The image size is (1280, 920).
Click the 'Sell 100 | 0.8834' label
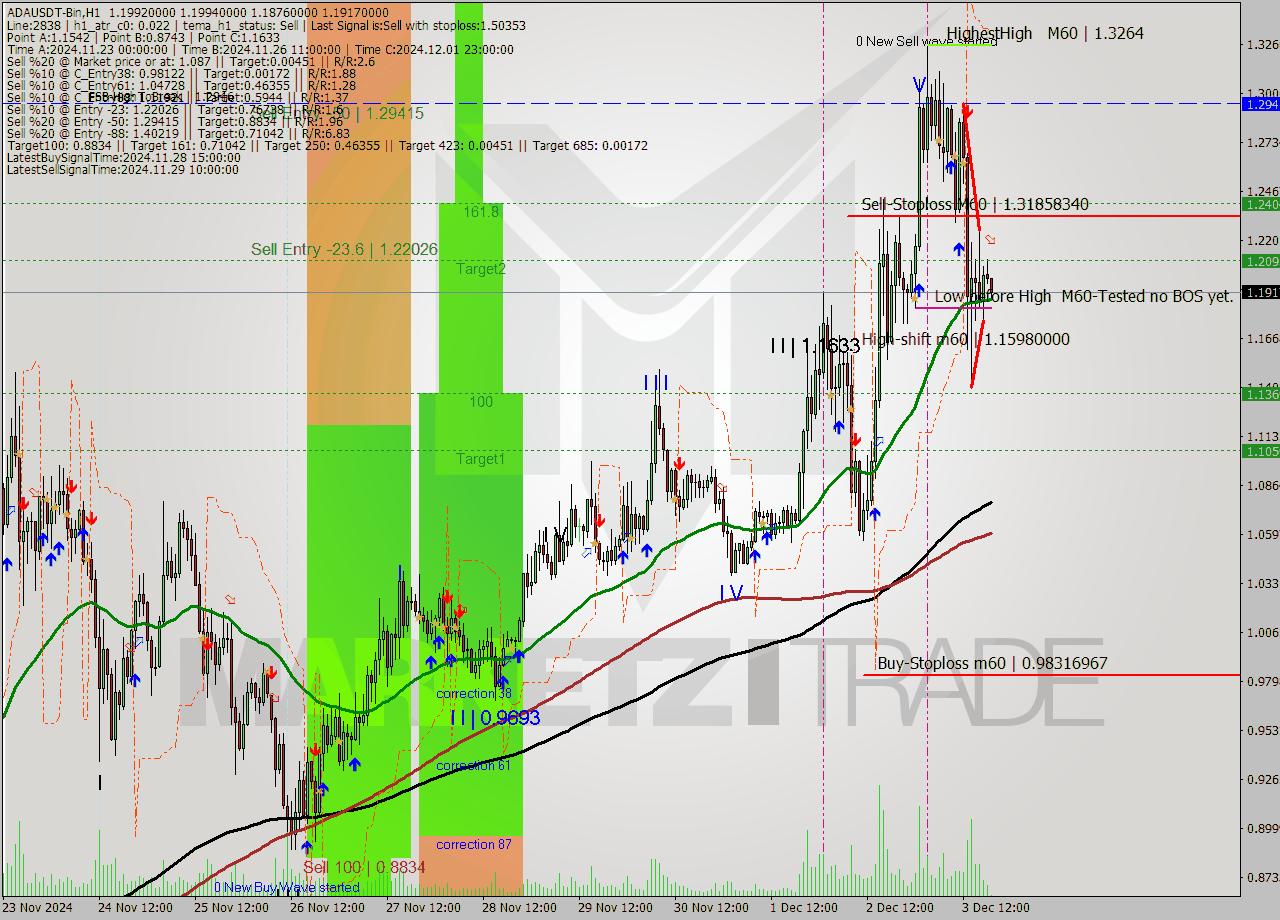(x=365, y=867)
